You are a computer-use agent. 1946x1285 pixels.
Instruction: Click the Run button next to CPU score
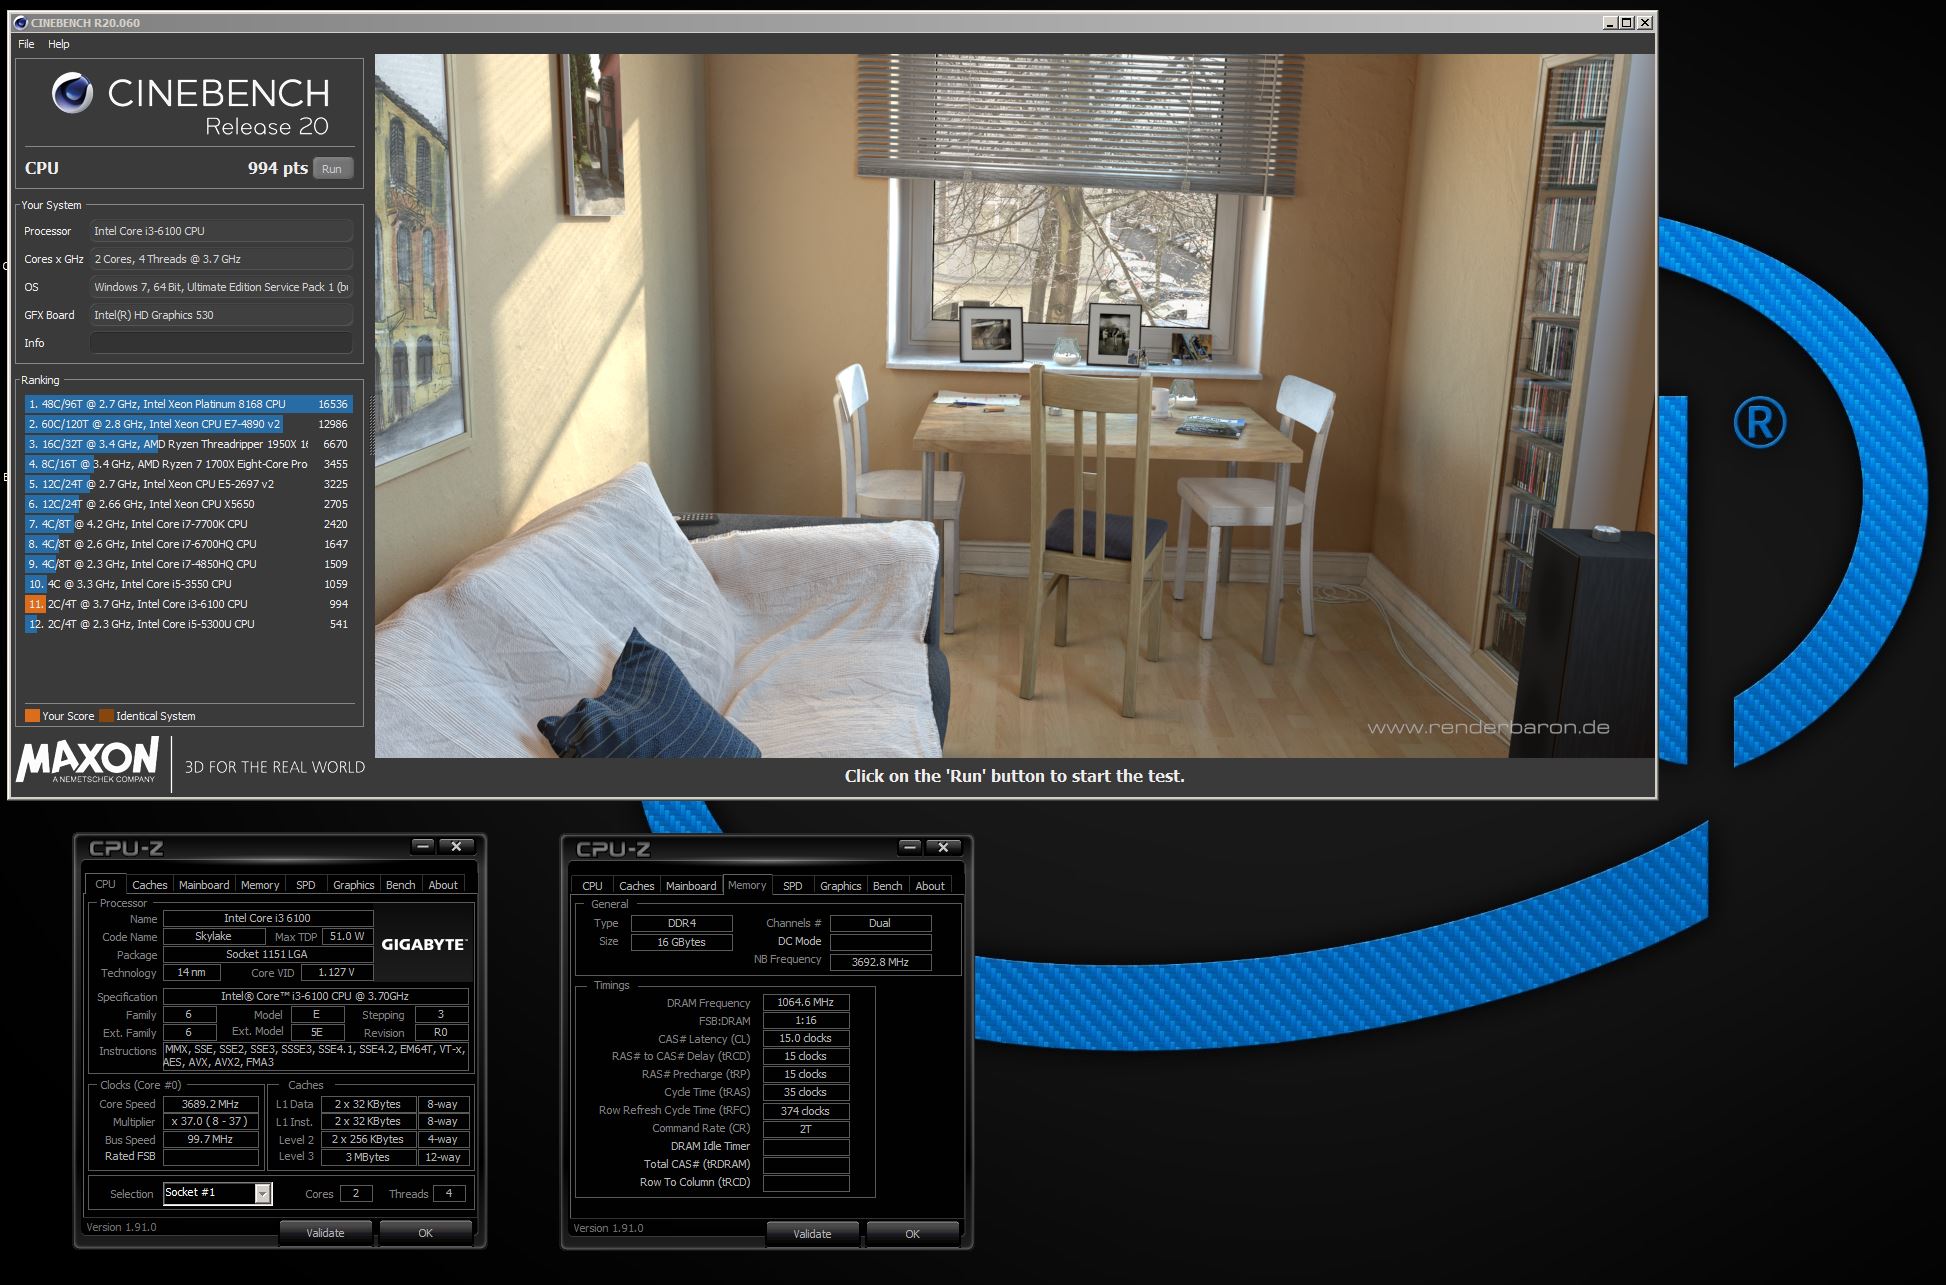pyautogui.click(x=332, y=168)
